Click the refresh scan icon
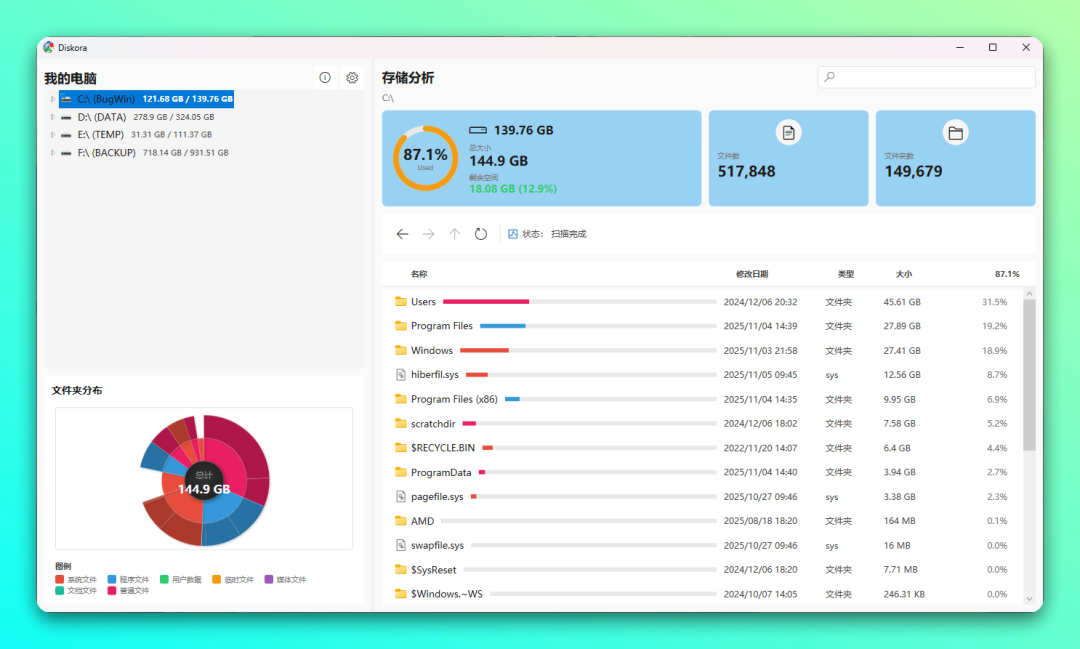The width and height of the screenshot is (1080, 649). pyautogui.click(x=481, y=234)
